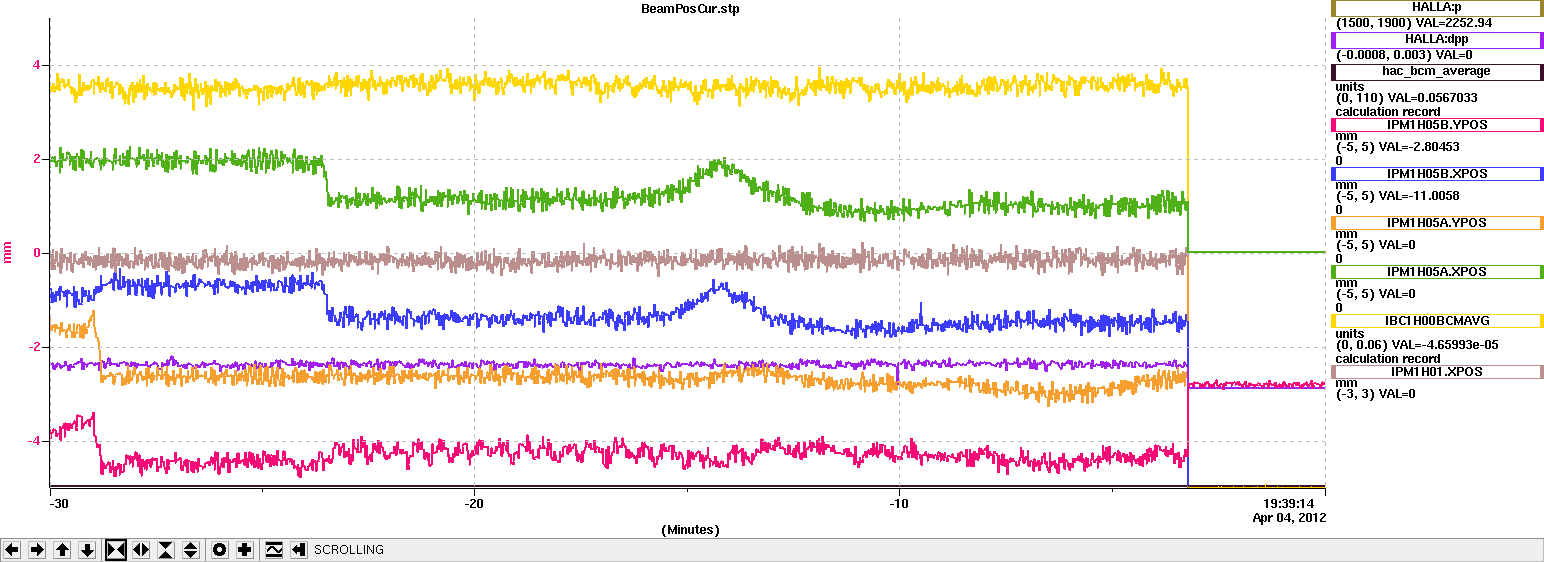Screen dimensions: 1544x562
Task: Pan the plot right with the right arrow button
Action: 37,550
